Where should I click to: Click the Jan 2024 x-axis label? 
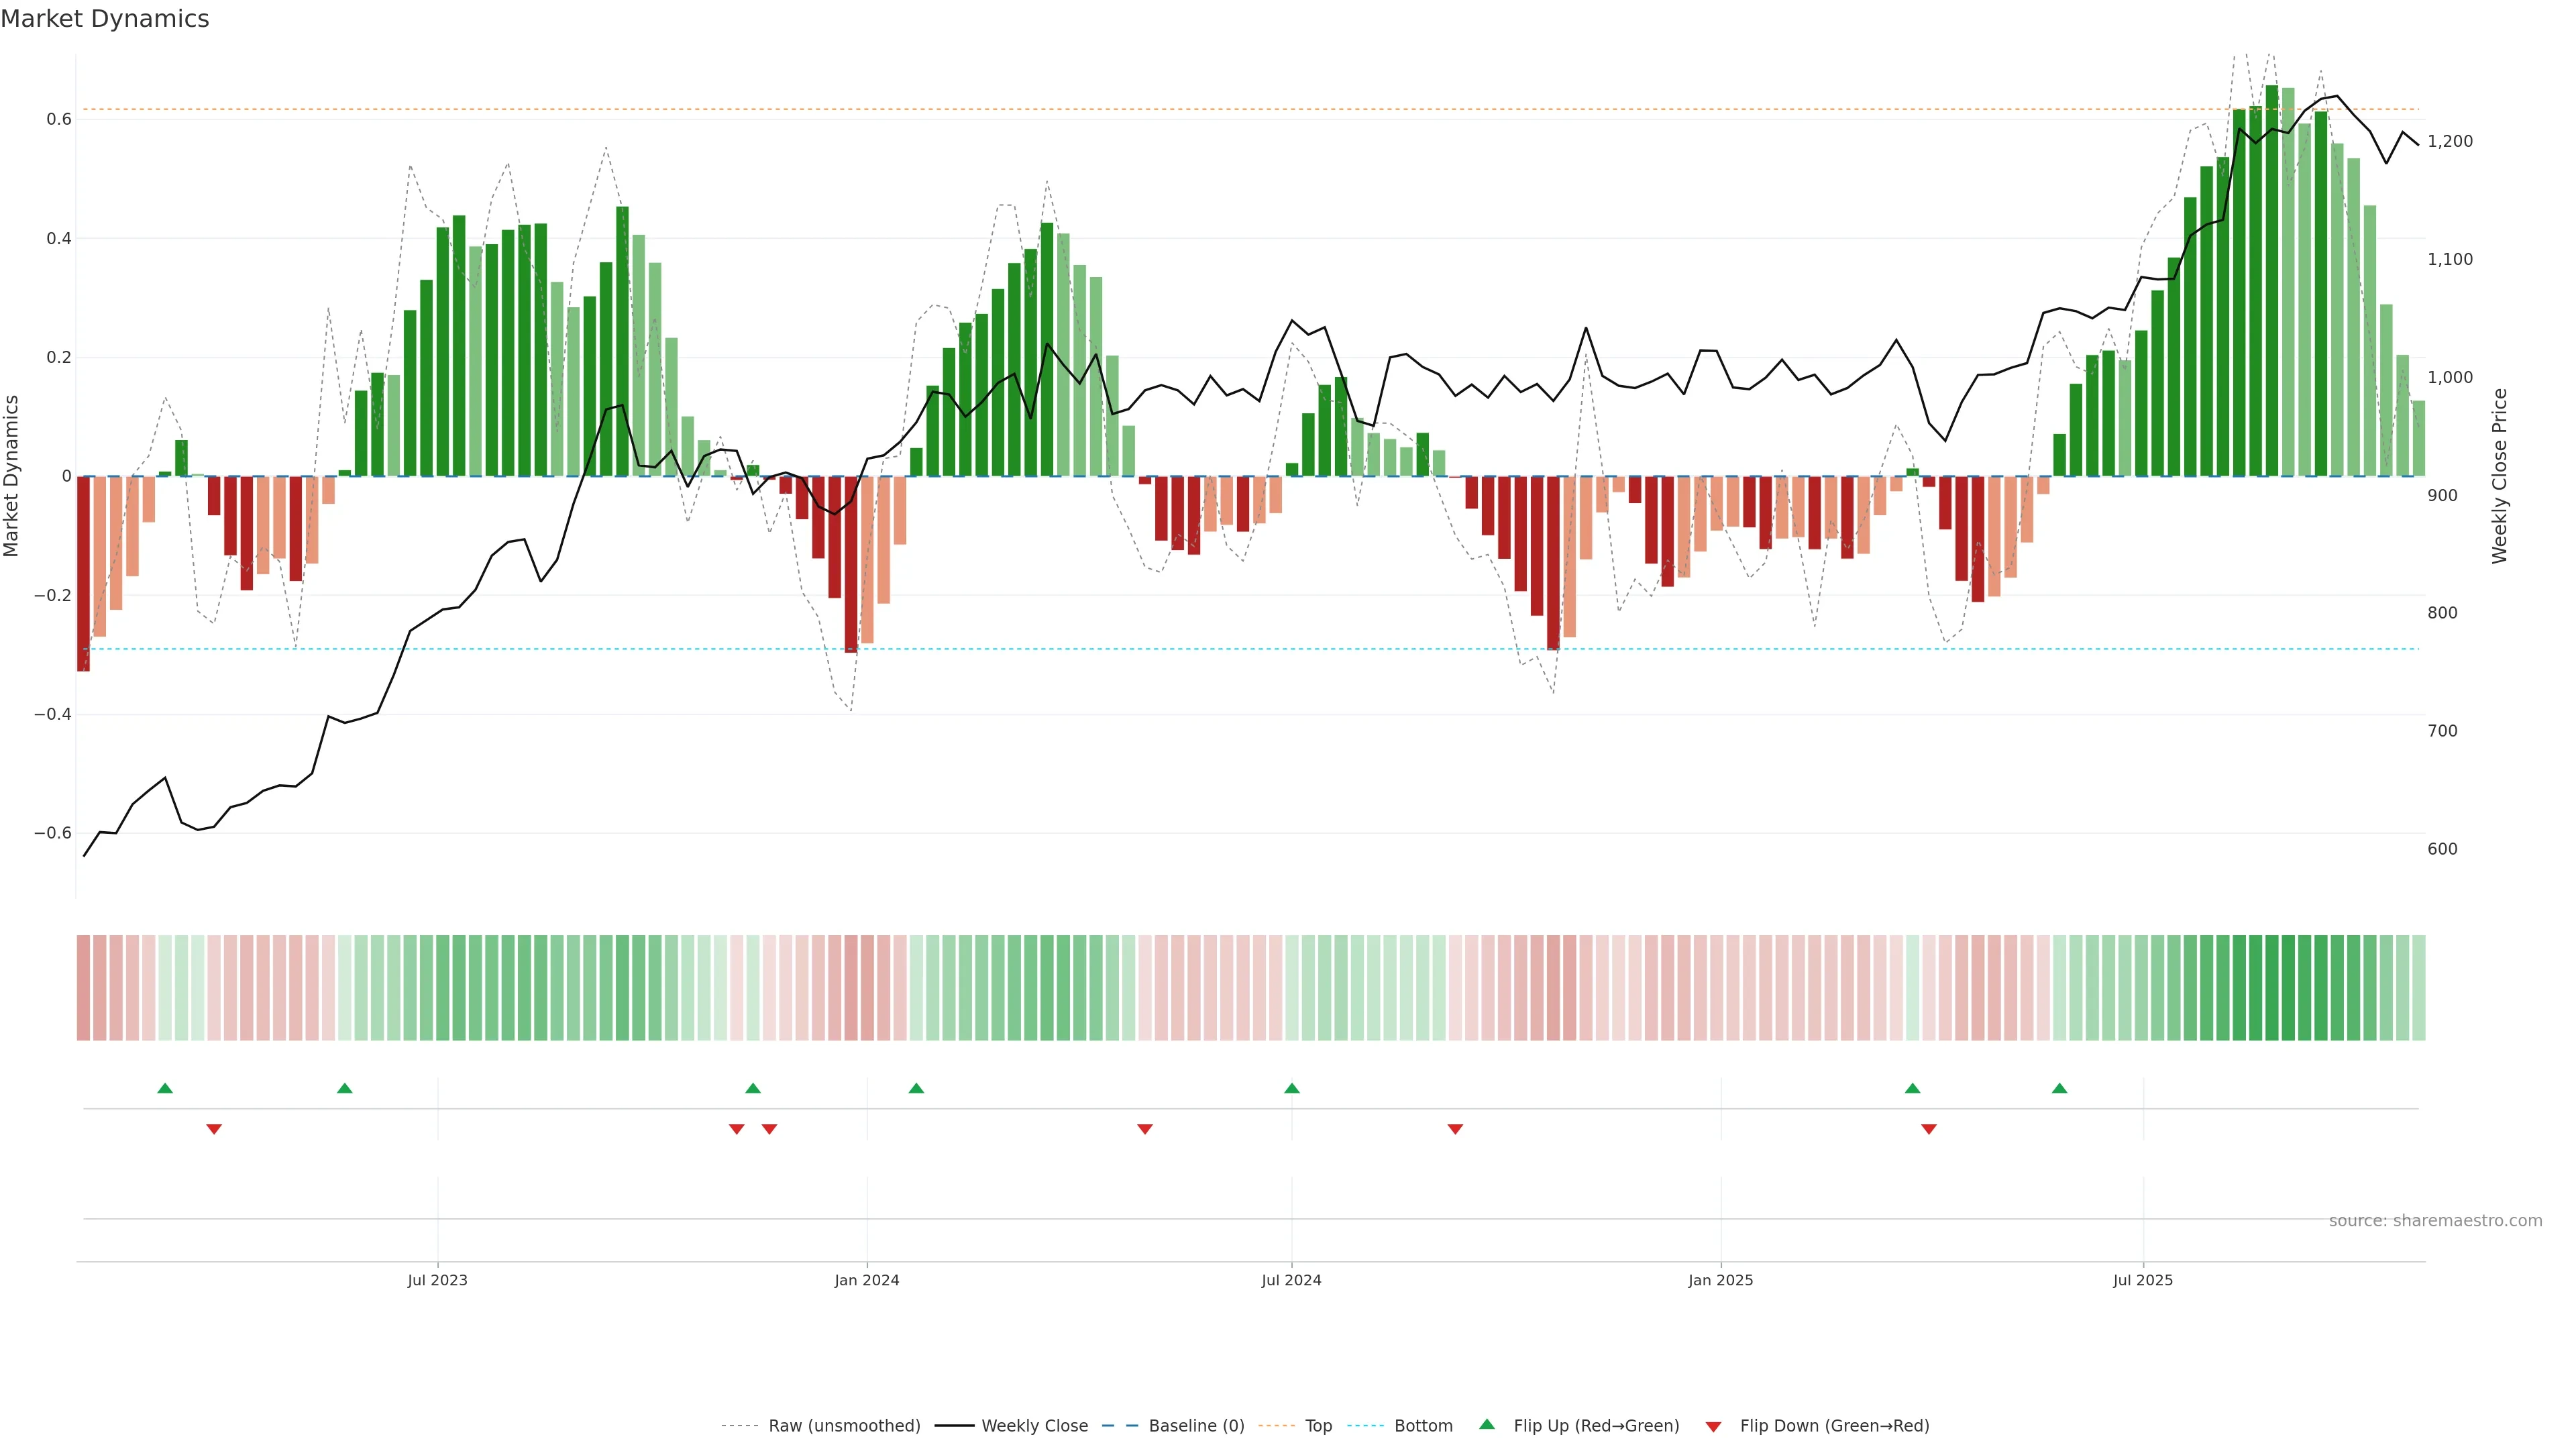coord(867,1280)
